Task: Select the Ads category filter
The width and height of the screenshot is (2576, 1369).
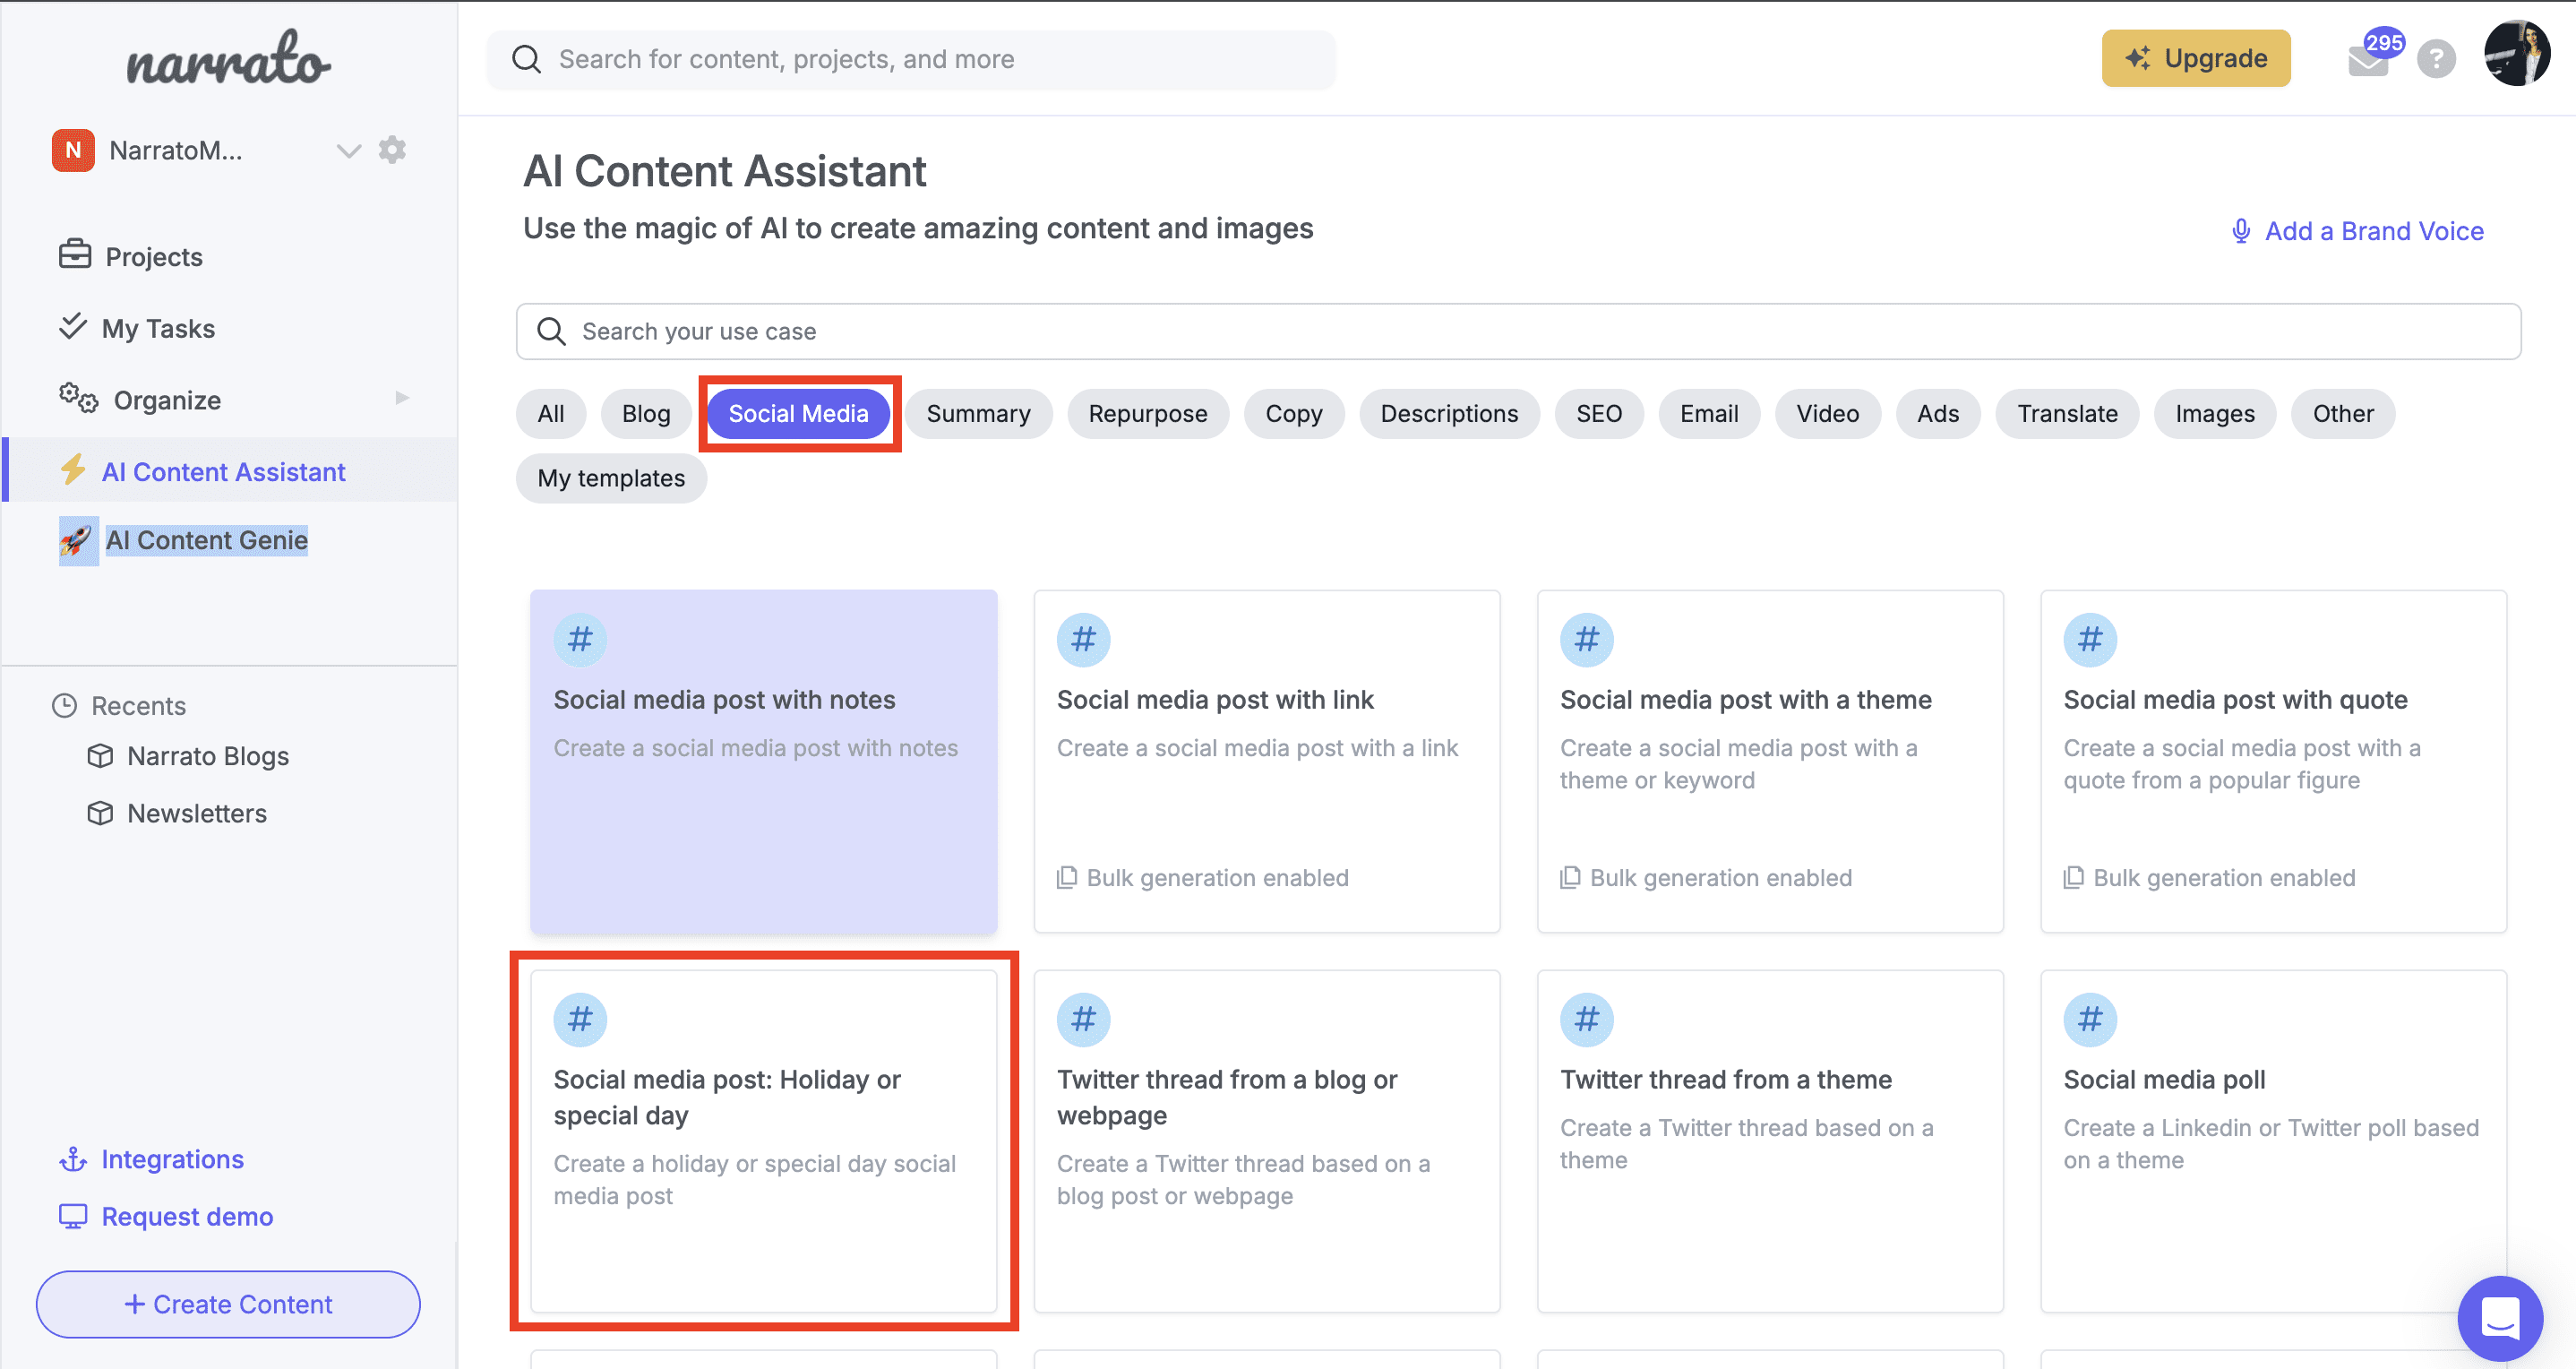Action: point(1938,414)
